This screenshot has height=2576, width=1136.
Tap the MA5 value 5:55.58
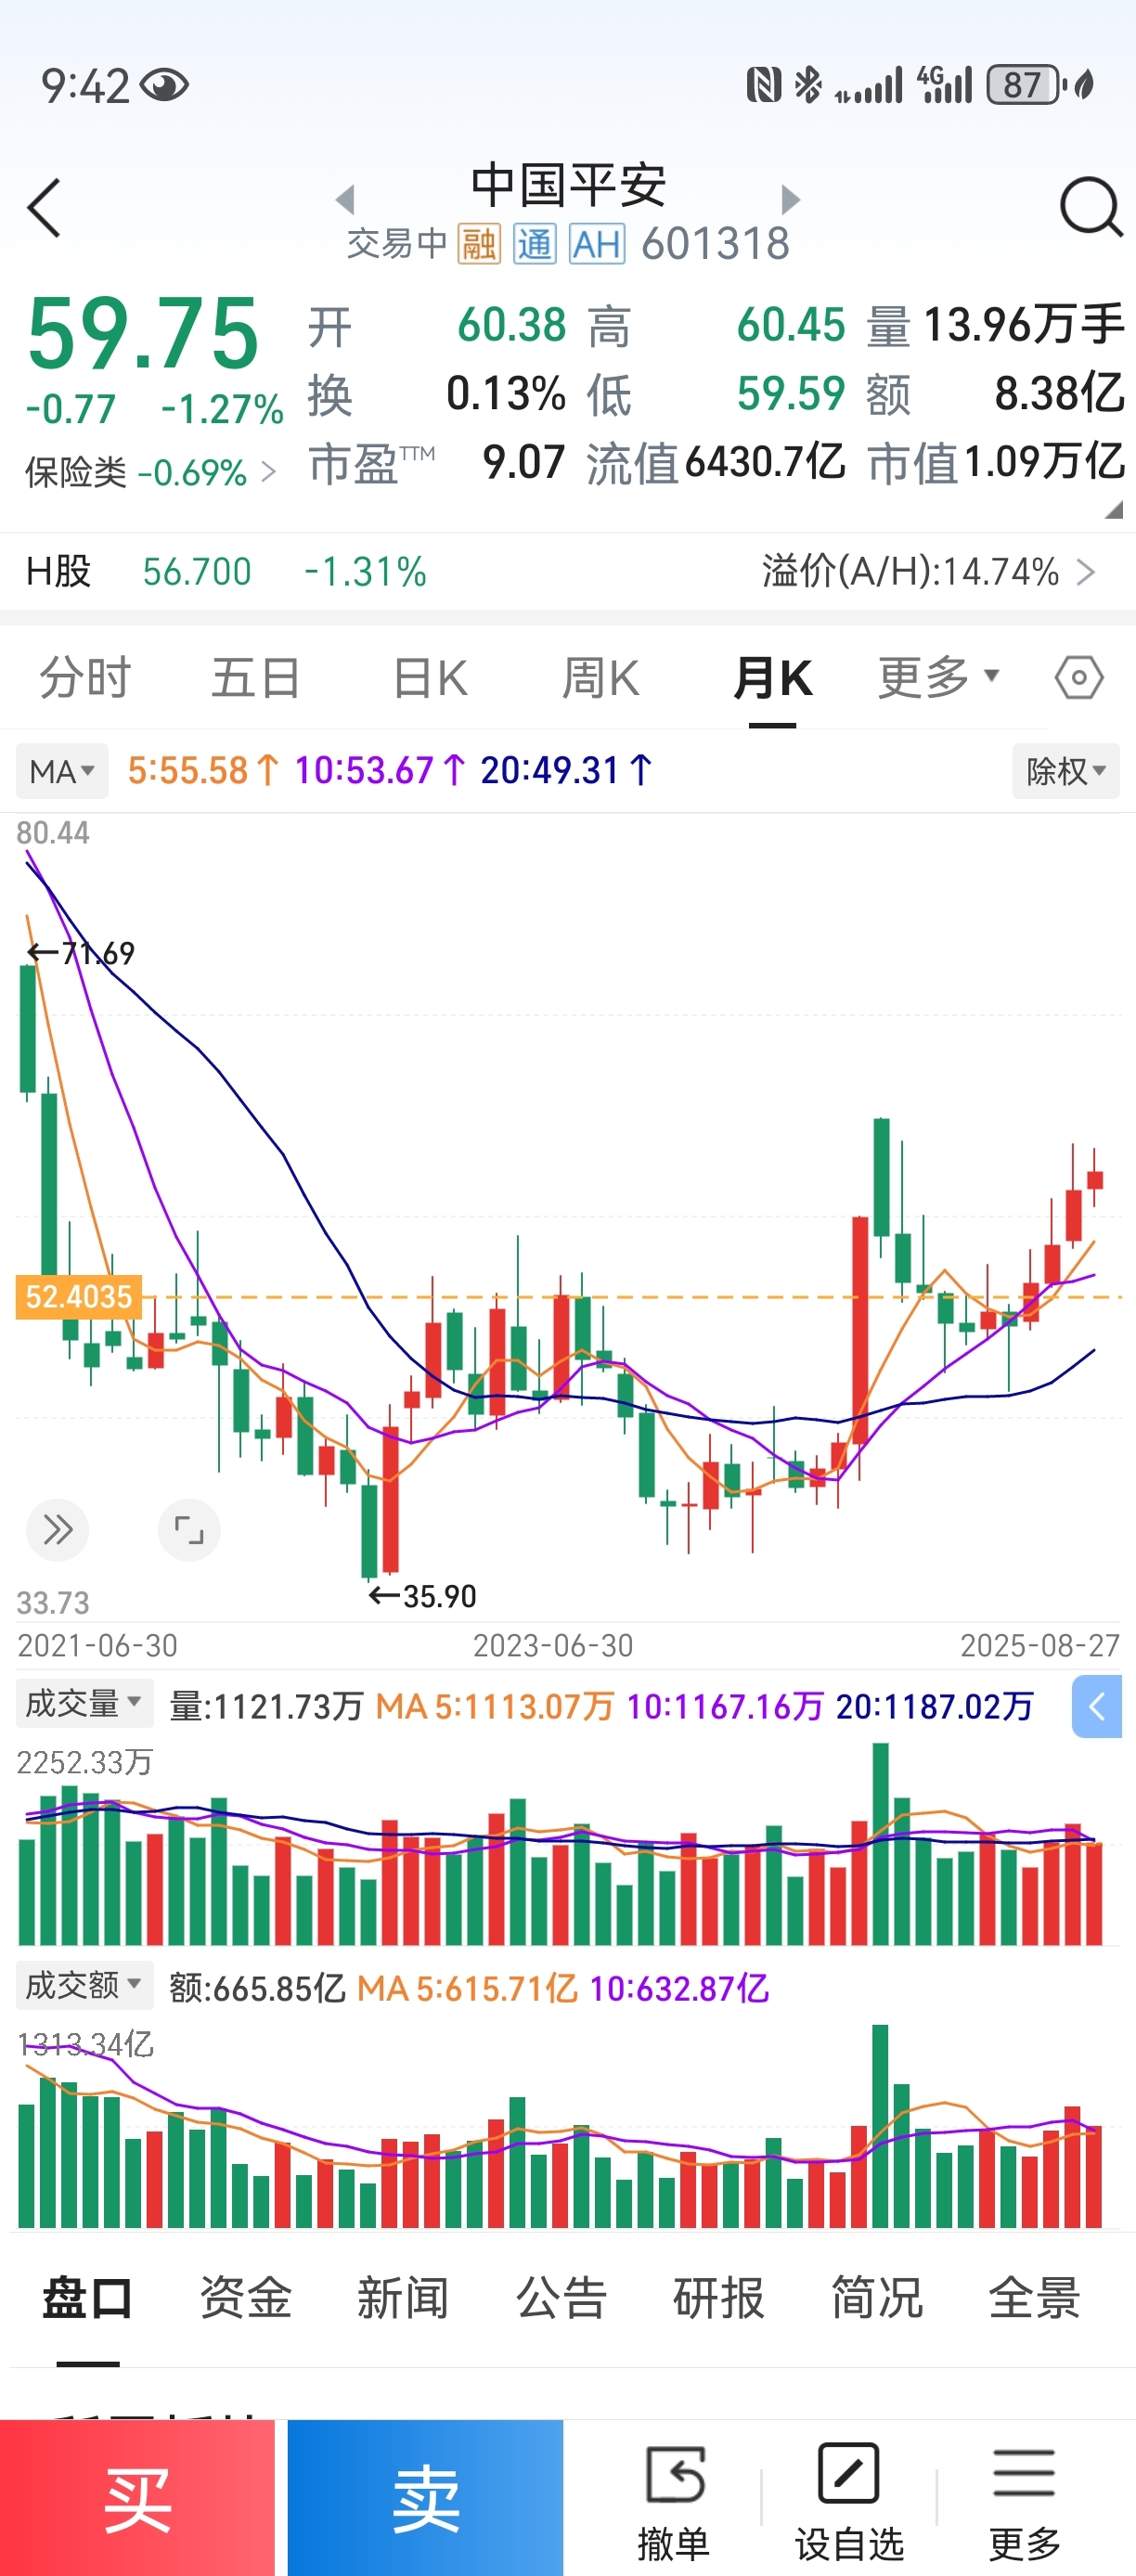pos(203,771)
